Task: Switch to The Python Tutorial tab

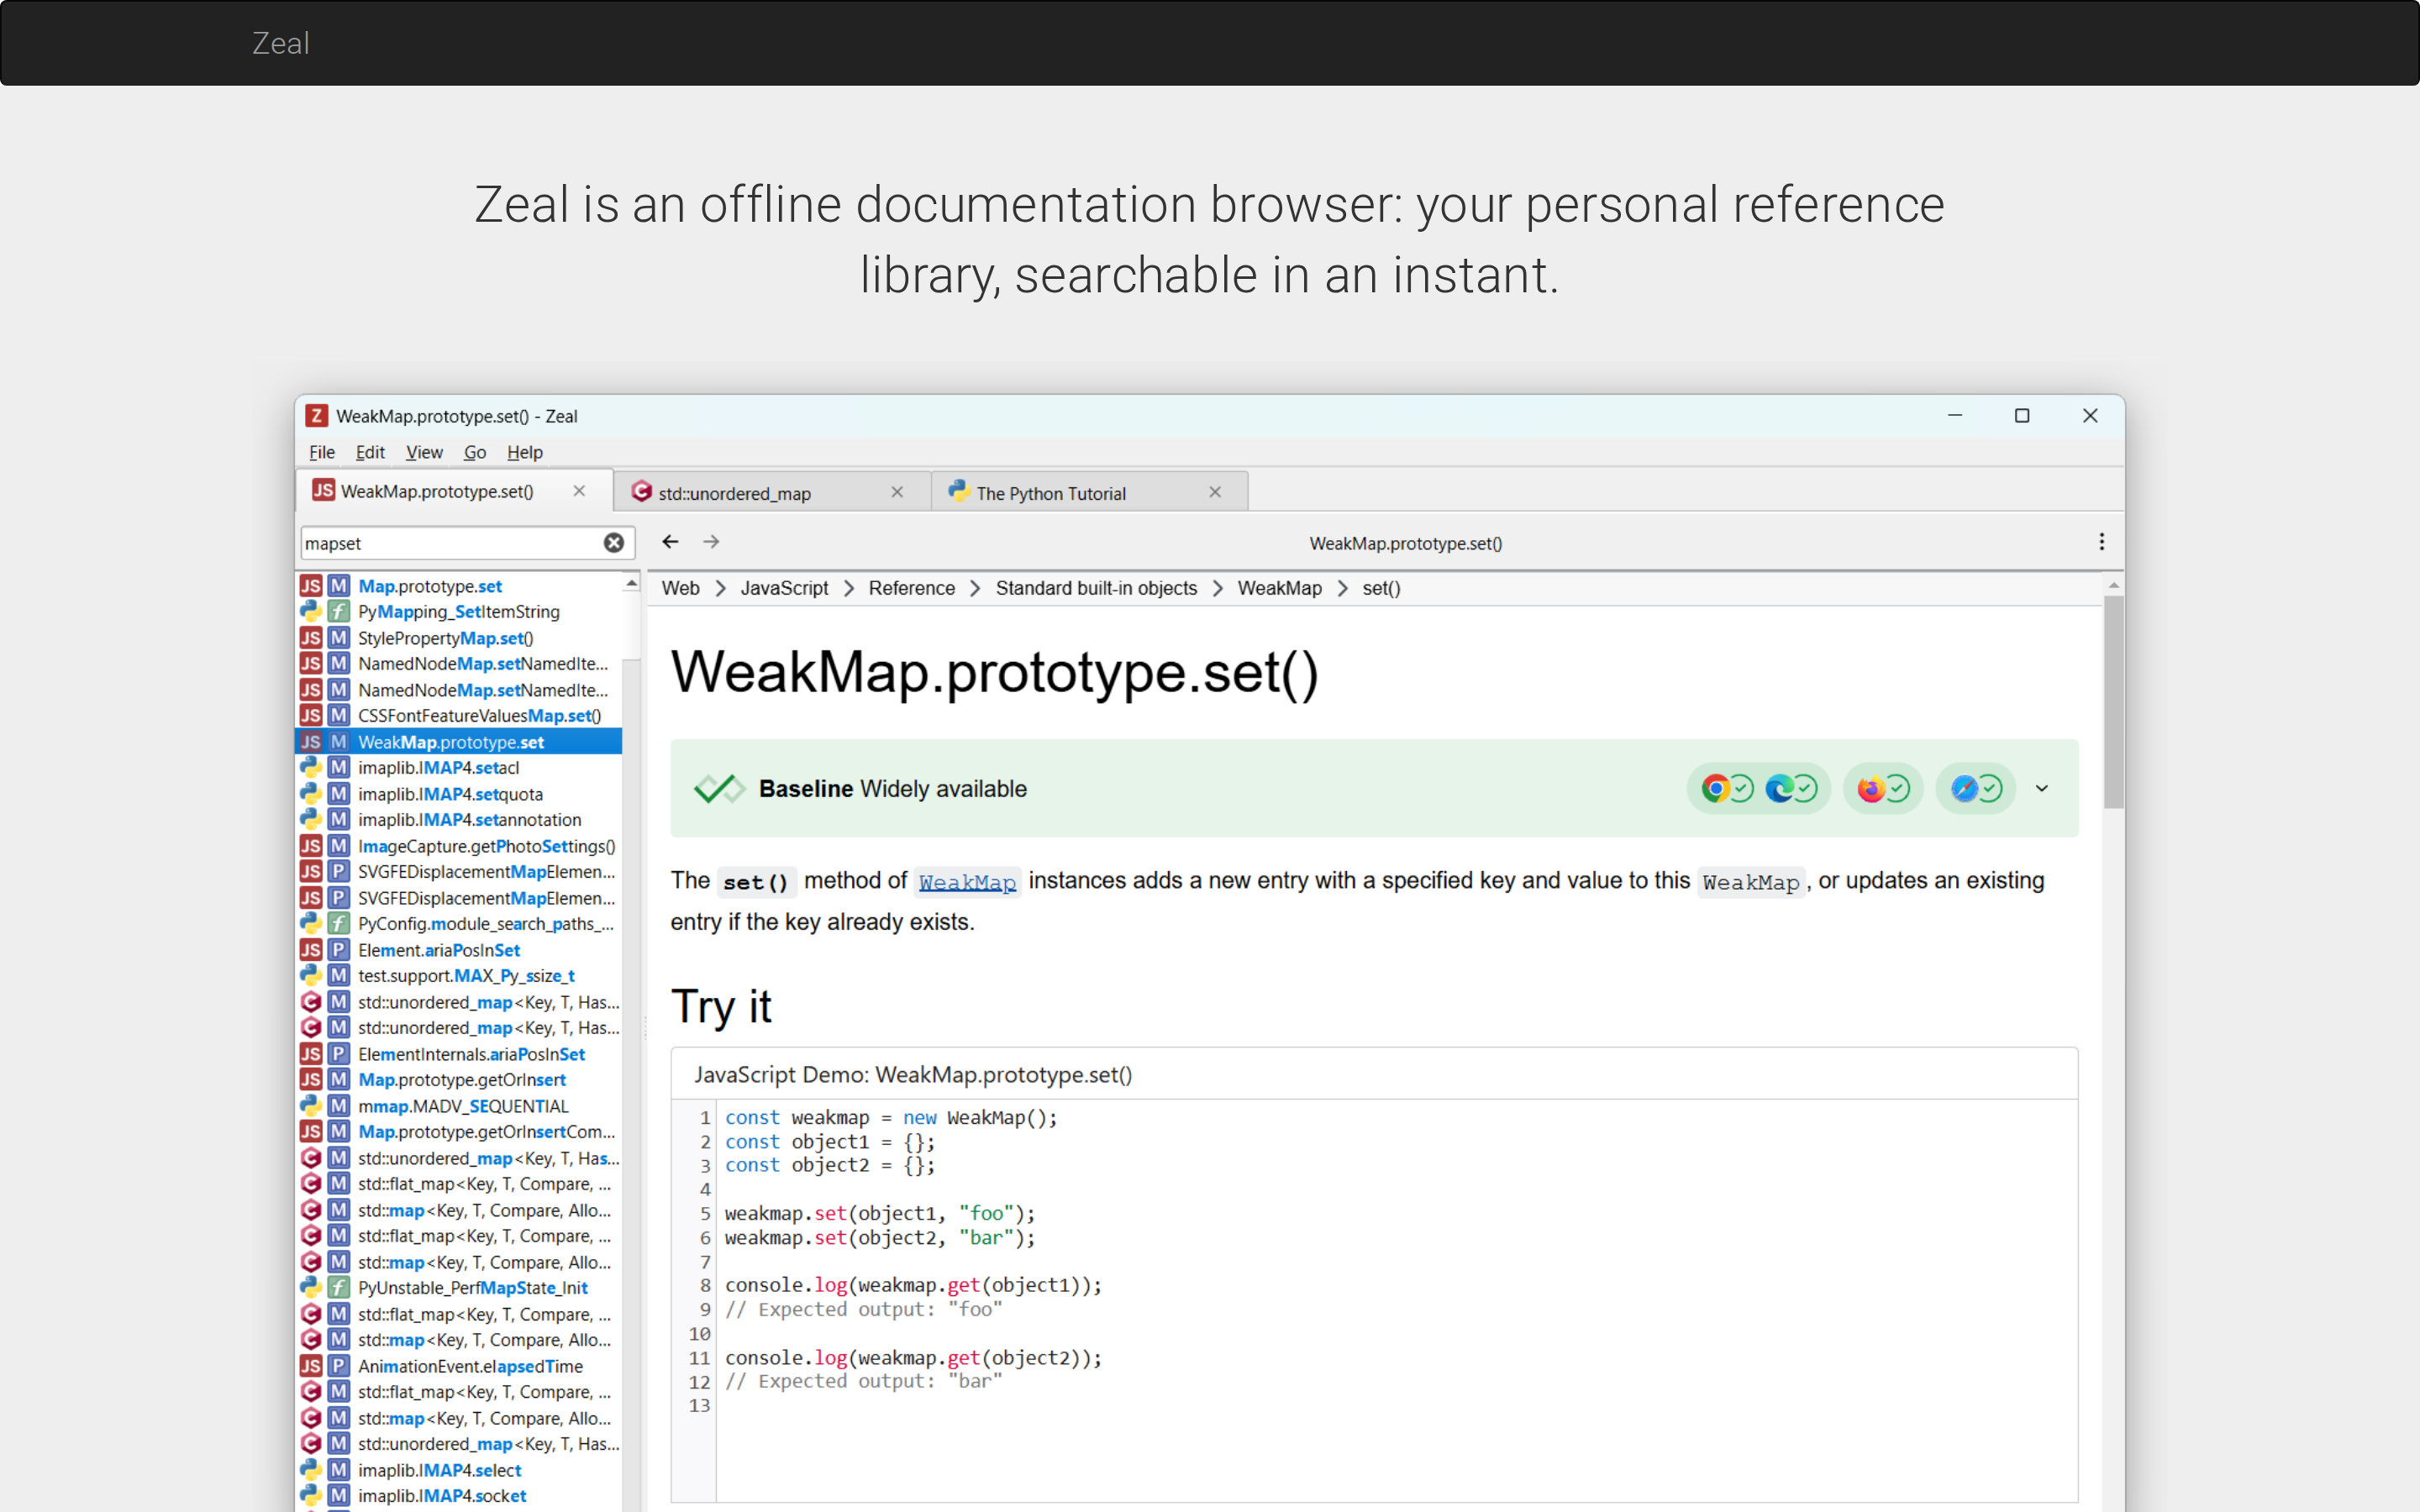Action: coord(1090,492)
